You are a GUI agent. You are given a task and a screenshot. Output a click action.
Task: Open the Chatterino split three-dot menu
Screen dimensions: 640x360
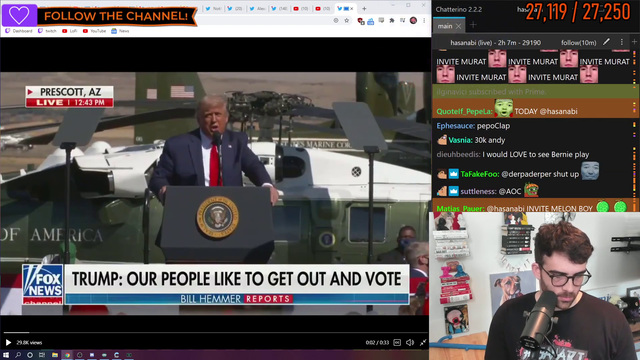(622, 42)
